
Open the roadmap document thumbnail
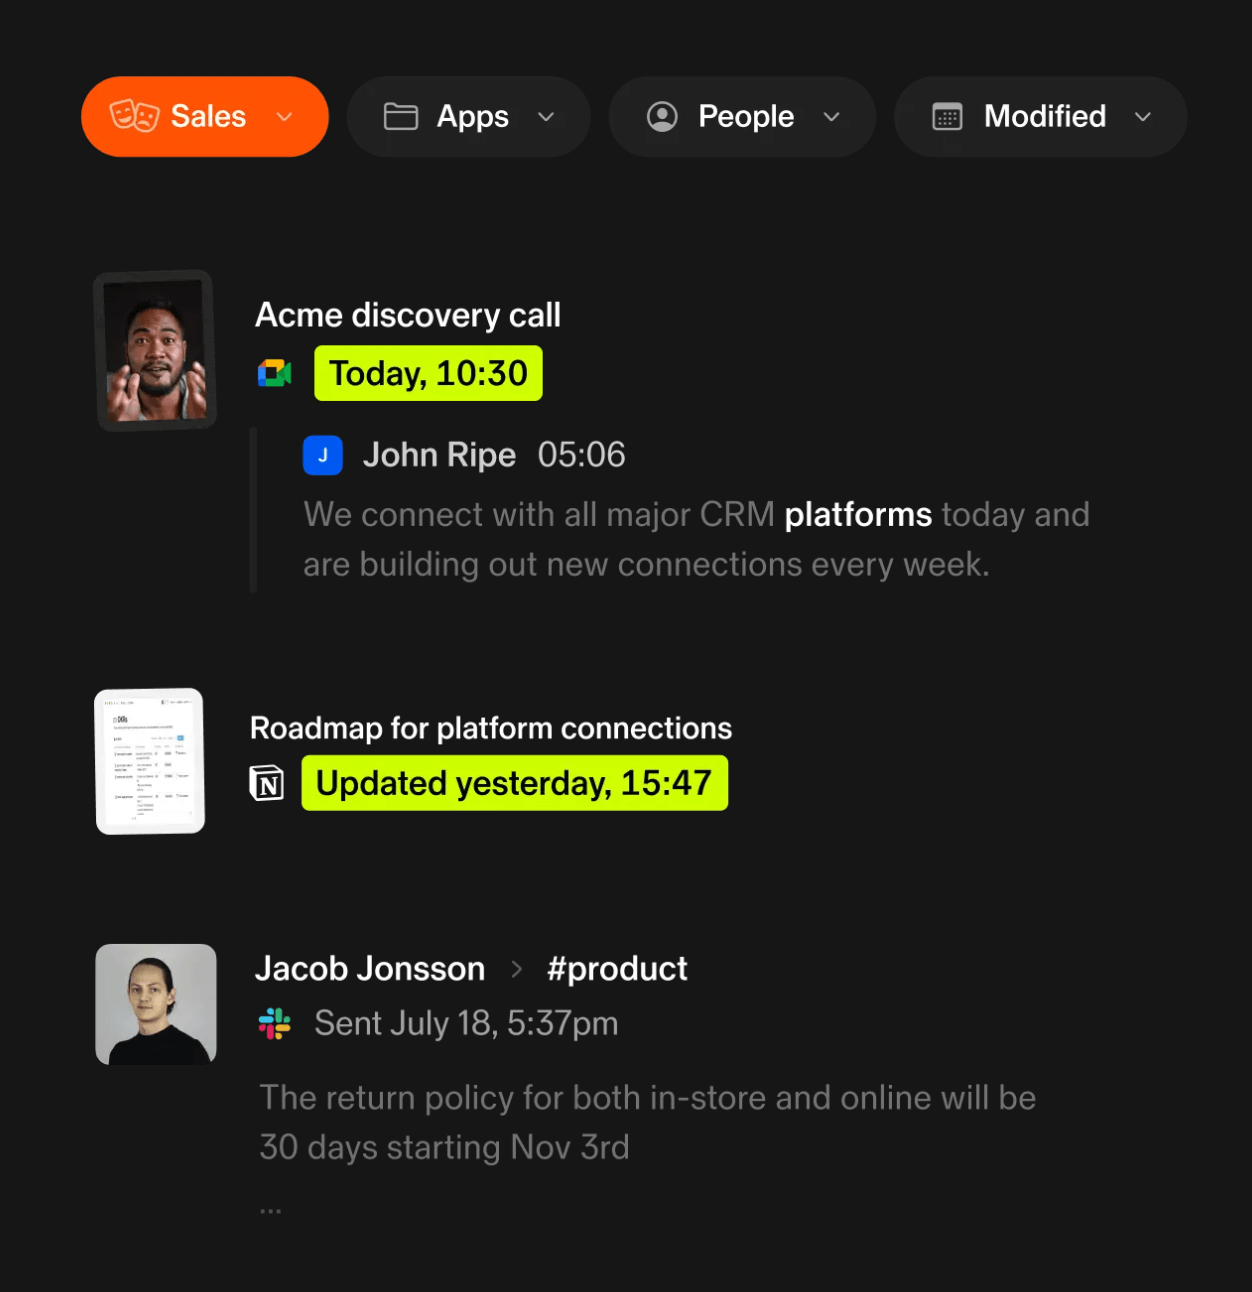pos(150,761)
